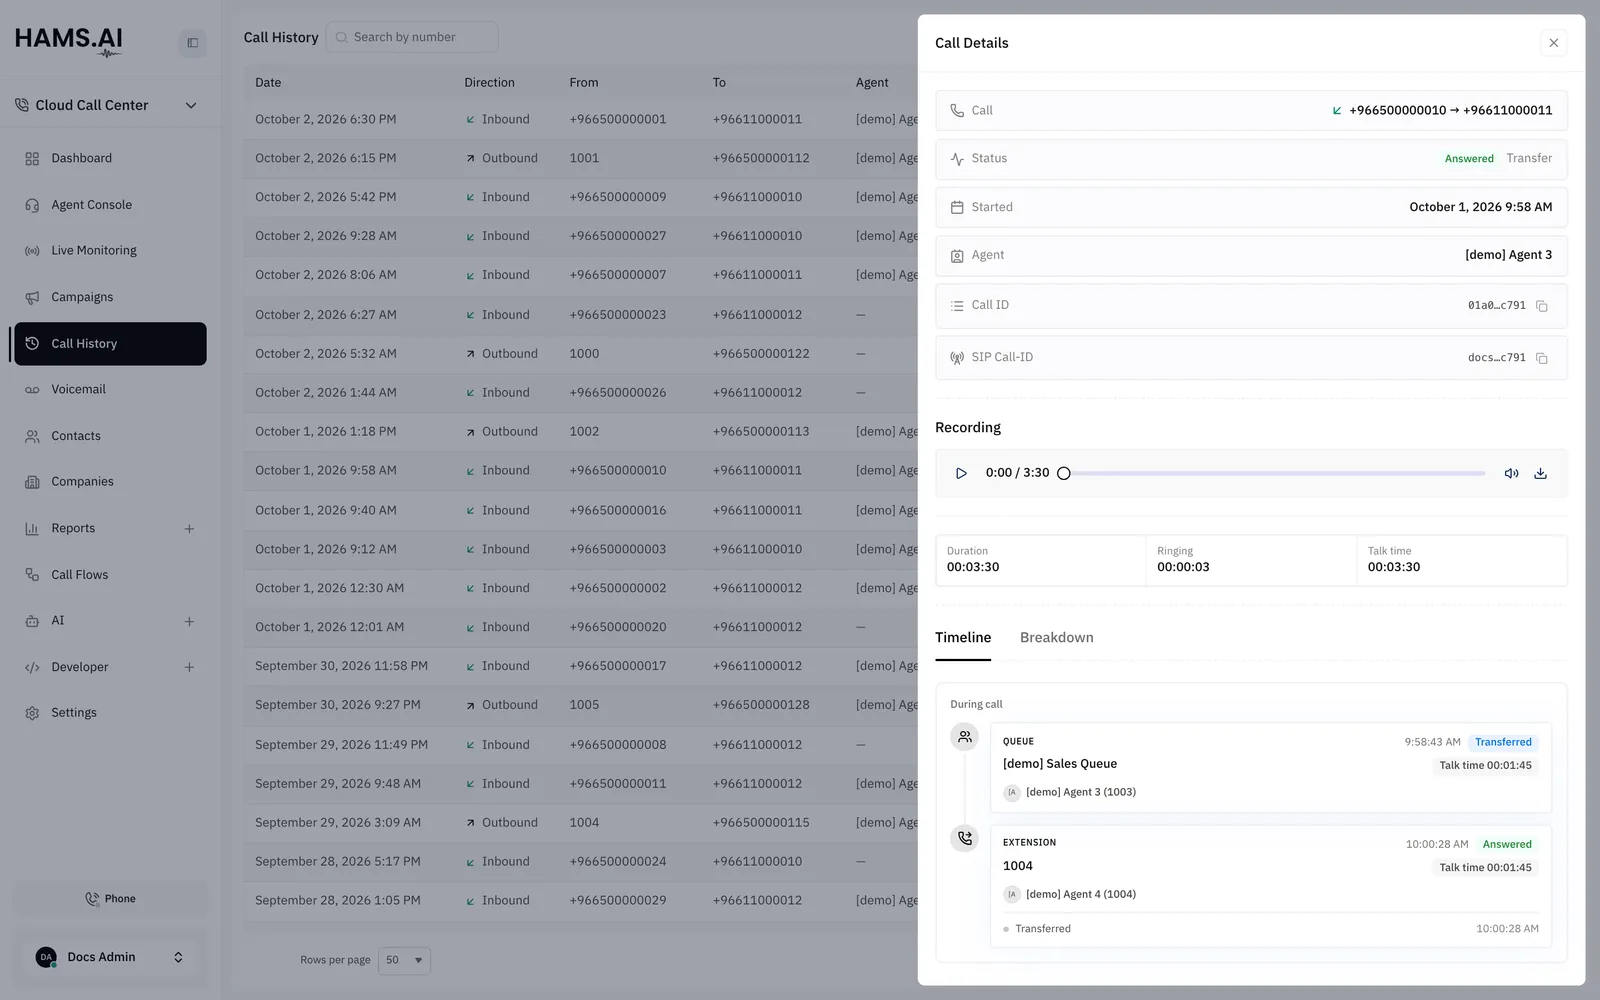Open the Docs Admin account switcher
The width and height of the screenshot is (1600, 1000).
110,957
